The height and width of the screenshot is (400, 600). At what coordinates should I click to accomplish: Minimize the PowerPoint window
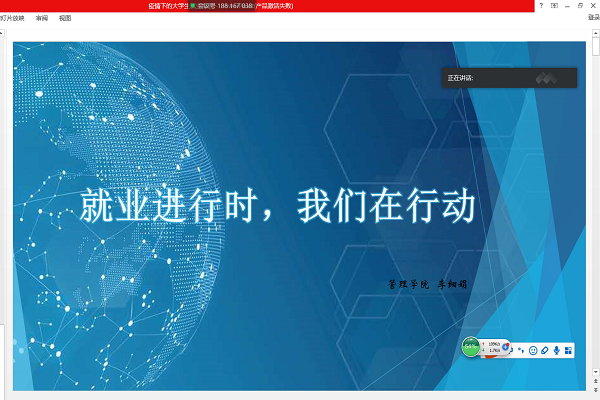click(568, 6)
